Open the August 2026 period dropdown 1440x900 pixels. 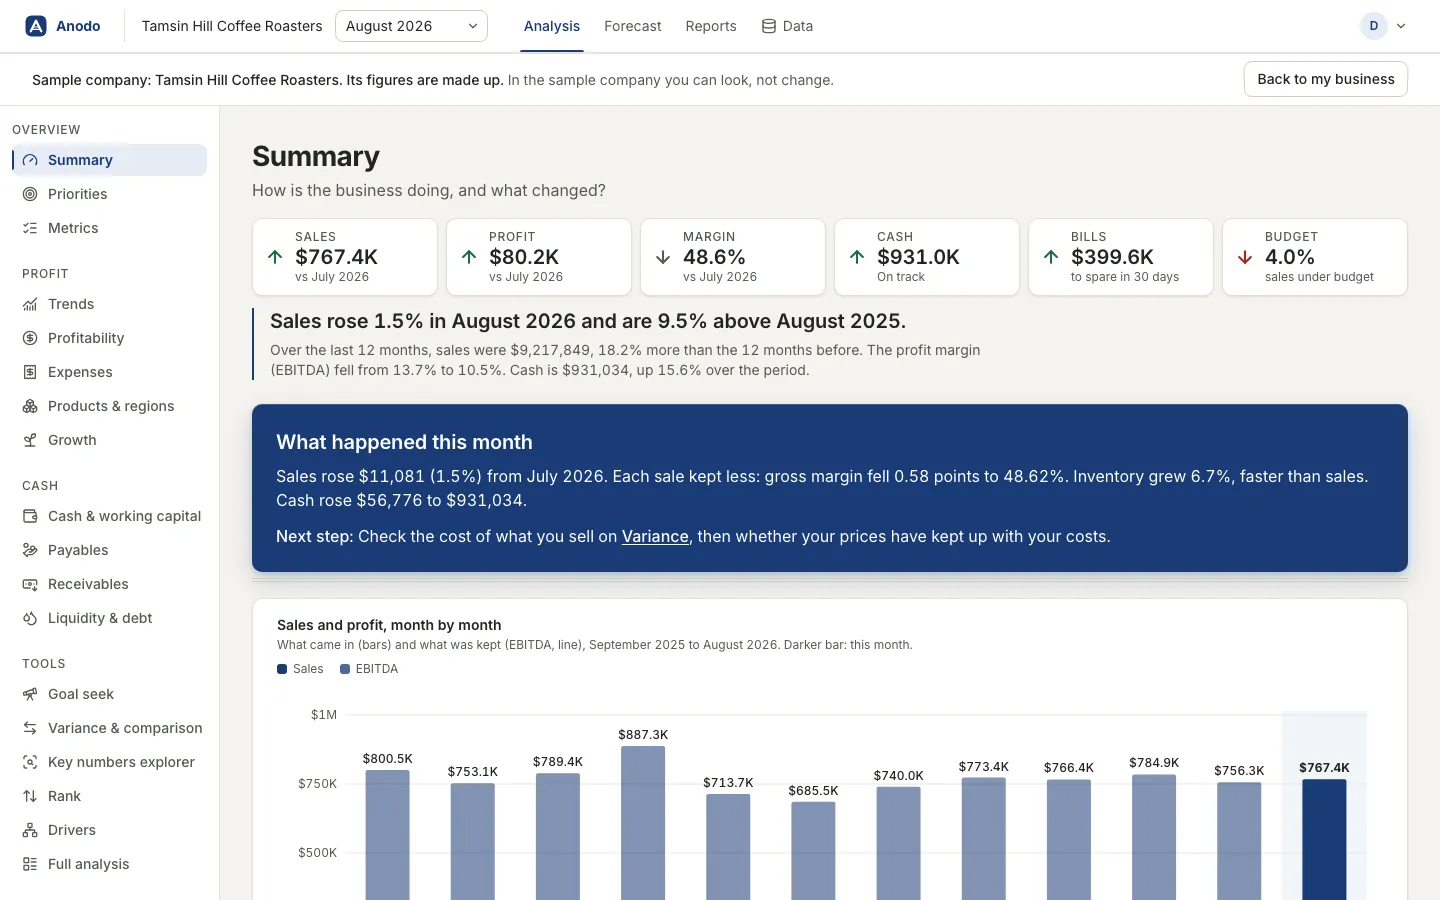[411, 26]
